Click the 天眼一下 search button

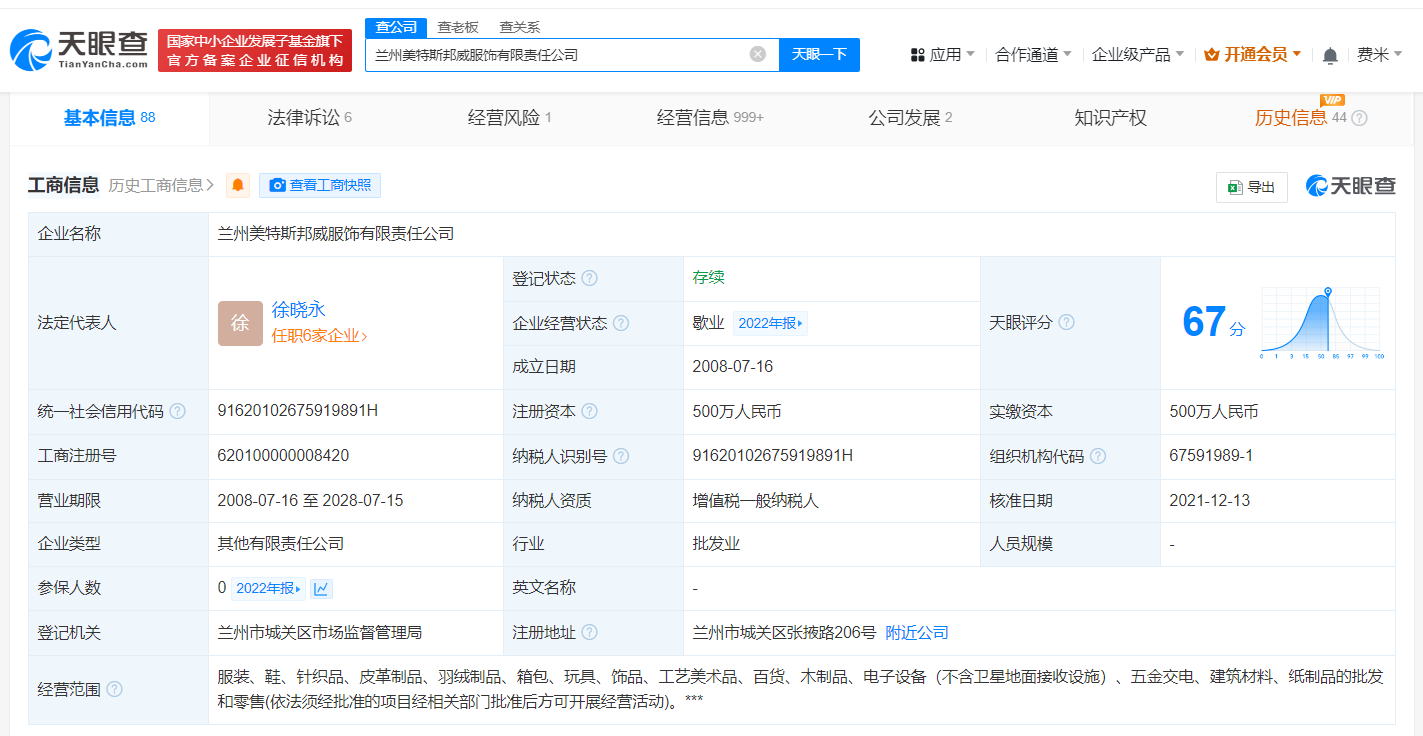[818, 54]
